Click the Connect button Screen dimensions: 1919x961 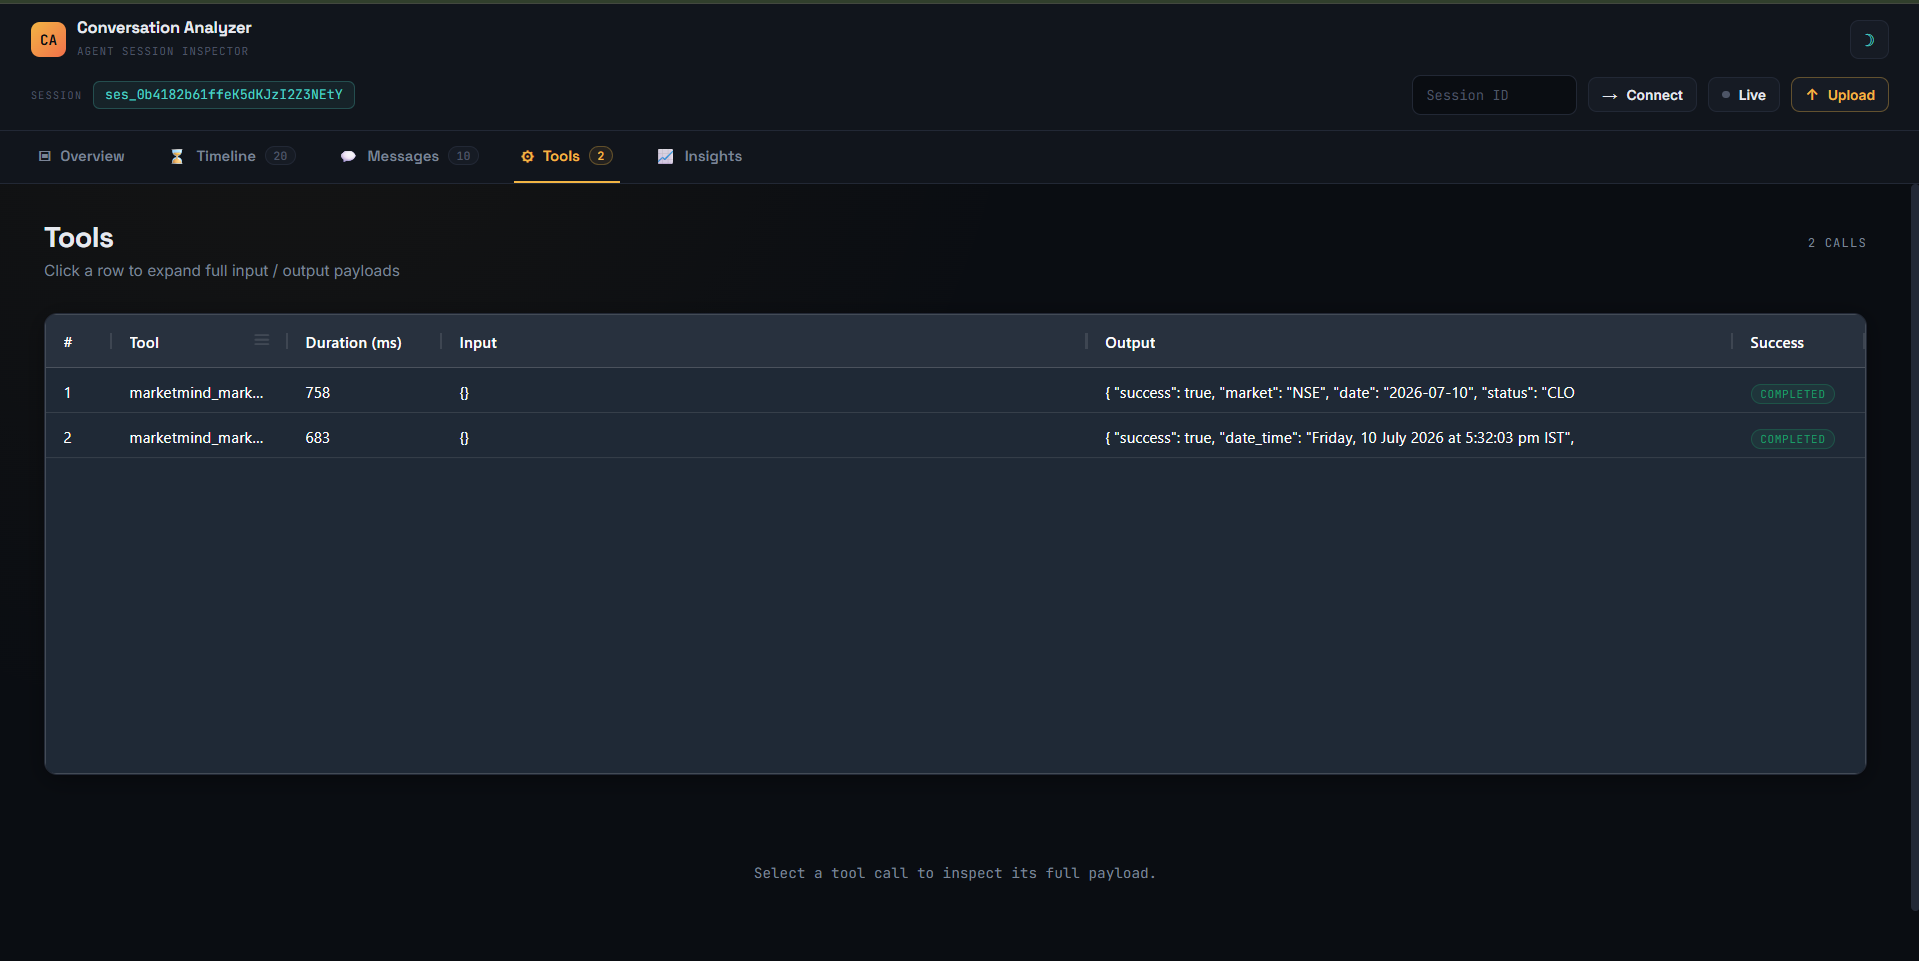click(1642, 95)
